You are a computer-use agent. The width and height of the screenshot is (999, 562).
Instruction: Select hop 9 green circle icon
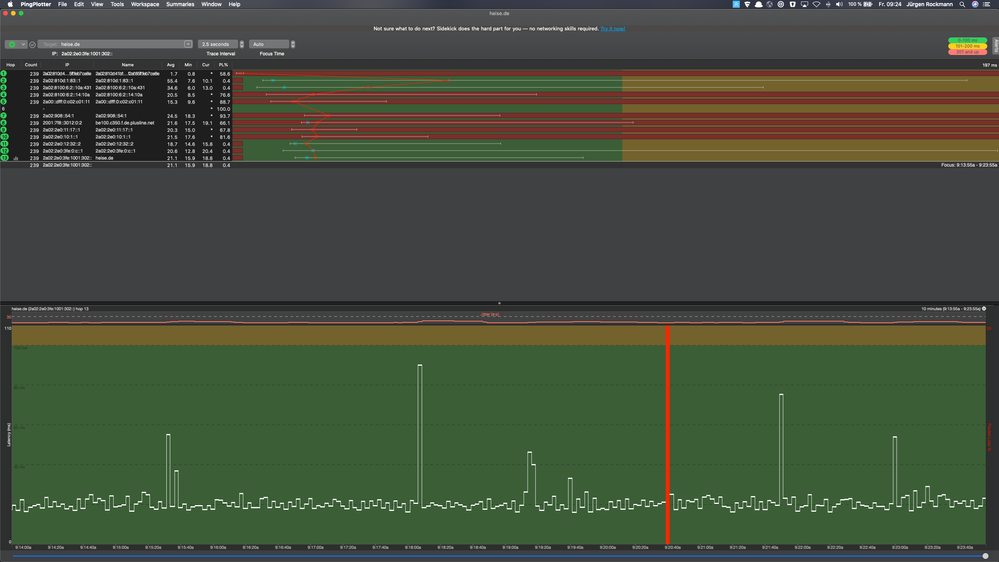(x=4, y=130)
